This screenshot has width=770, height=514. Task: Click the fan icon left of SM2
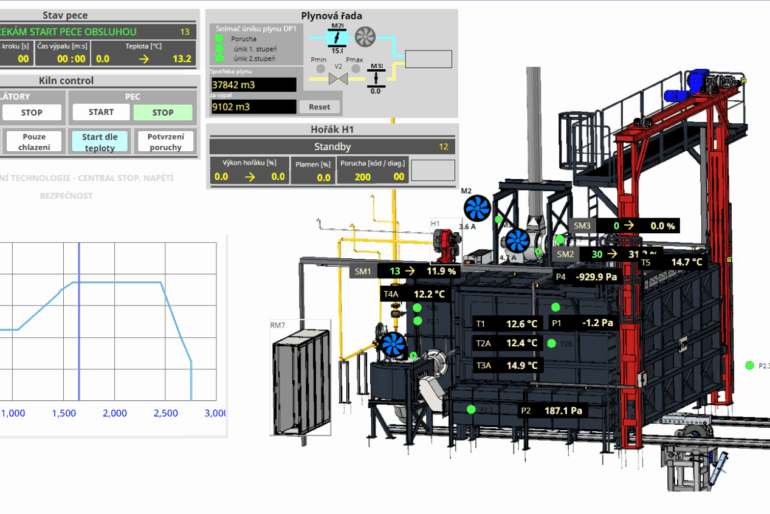pyautogui.click(x=516, y=241)
